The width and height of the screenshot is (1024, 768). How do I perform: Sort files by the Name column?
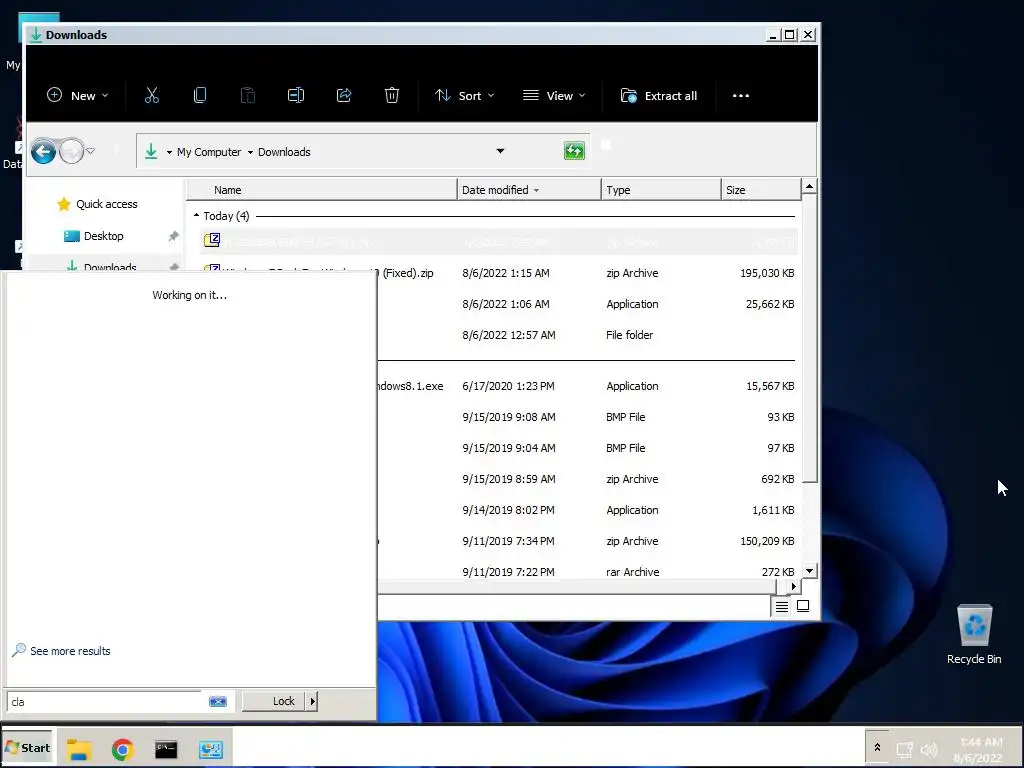[322, 190]
